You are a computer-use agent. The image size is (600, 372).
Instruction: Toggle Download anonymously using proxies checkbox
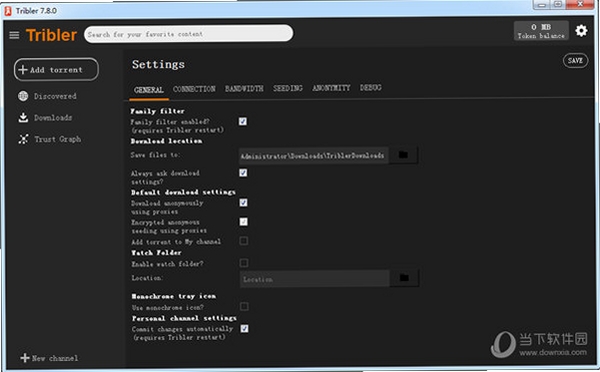tap(243, 202)
